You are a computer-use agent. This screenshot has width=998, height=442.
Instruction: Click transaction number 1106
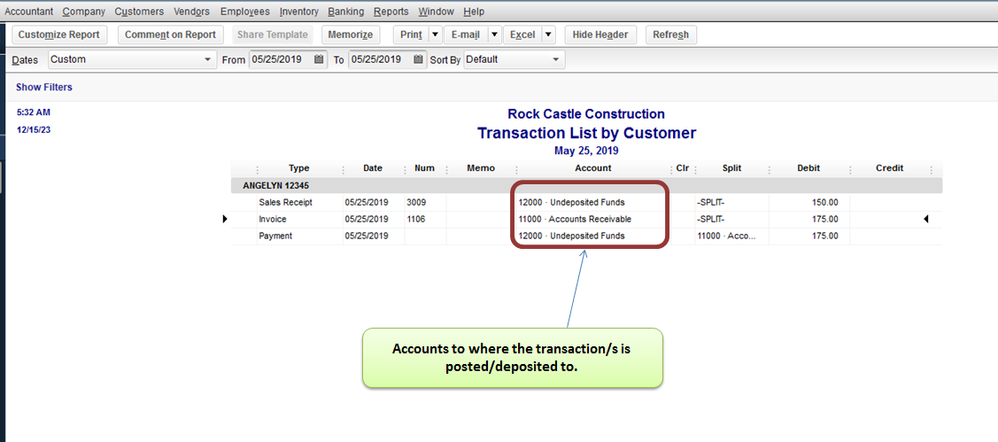coord(416,219)
